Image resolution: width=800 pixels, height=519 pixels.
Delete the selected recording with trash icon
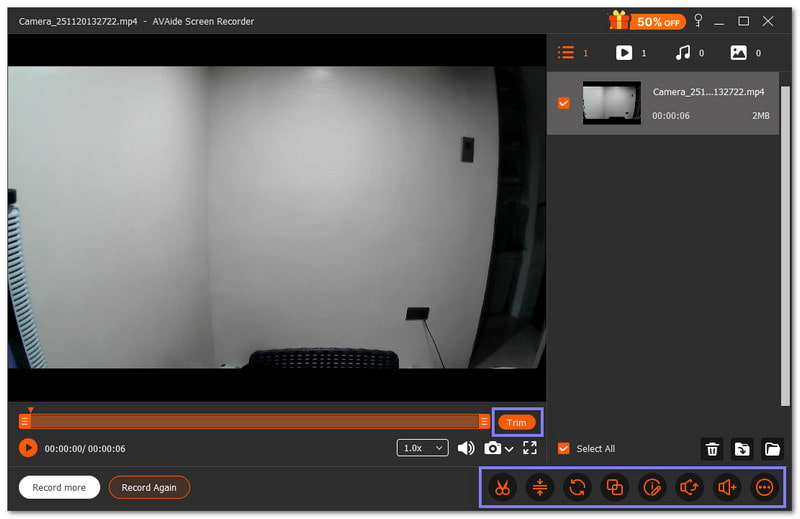tap(712, 449)
